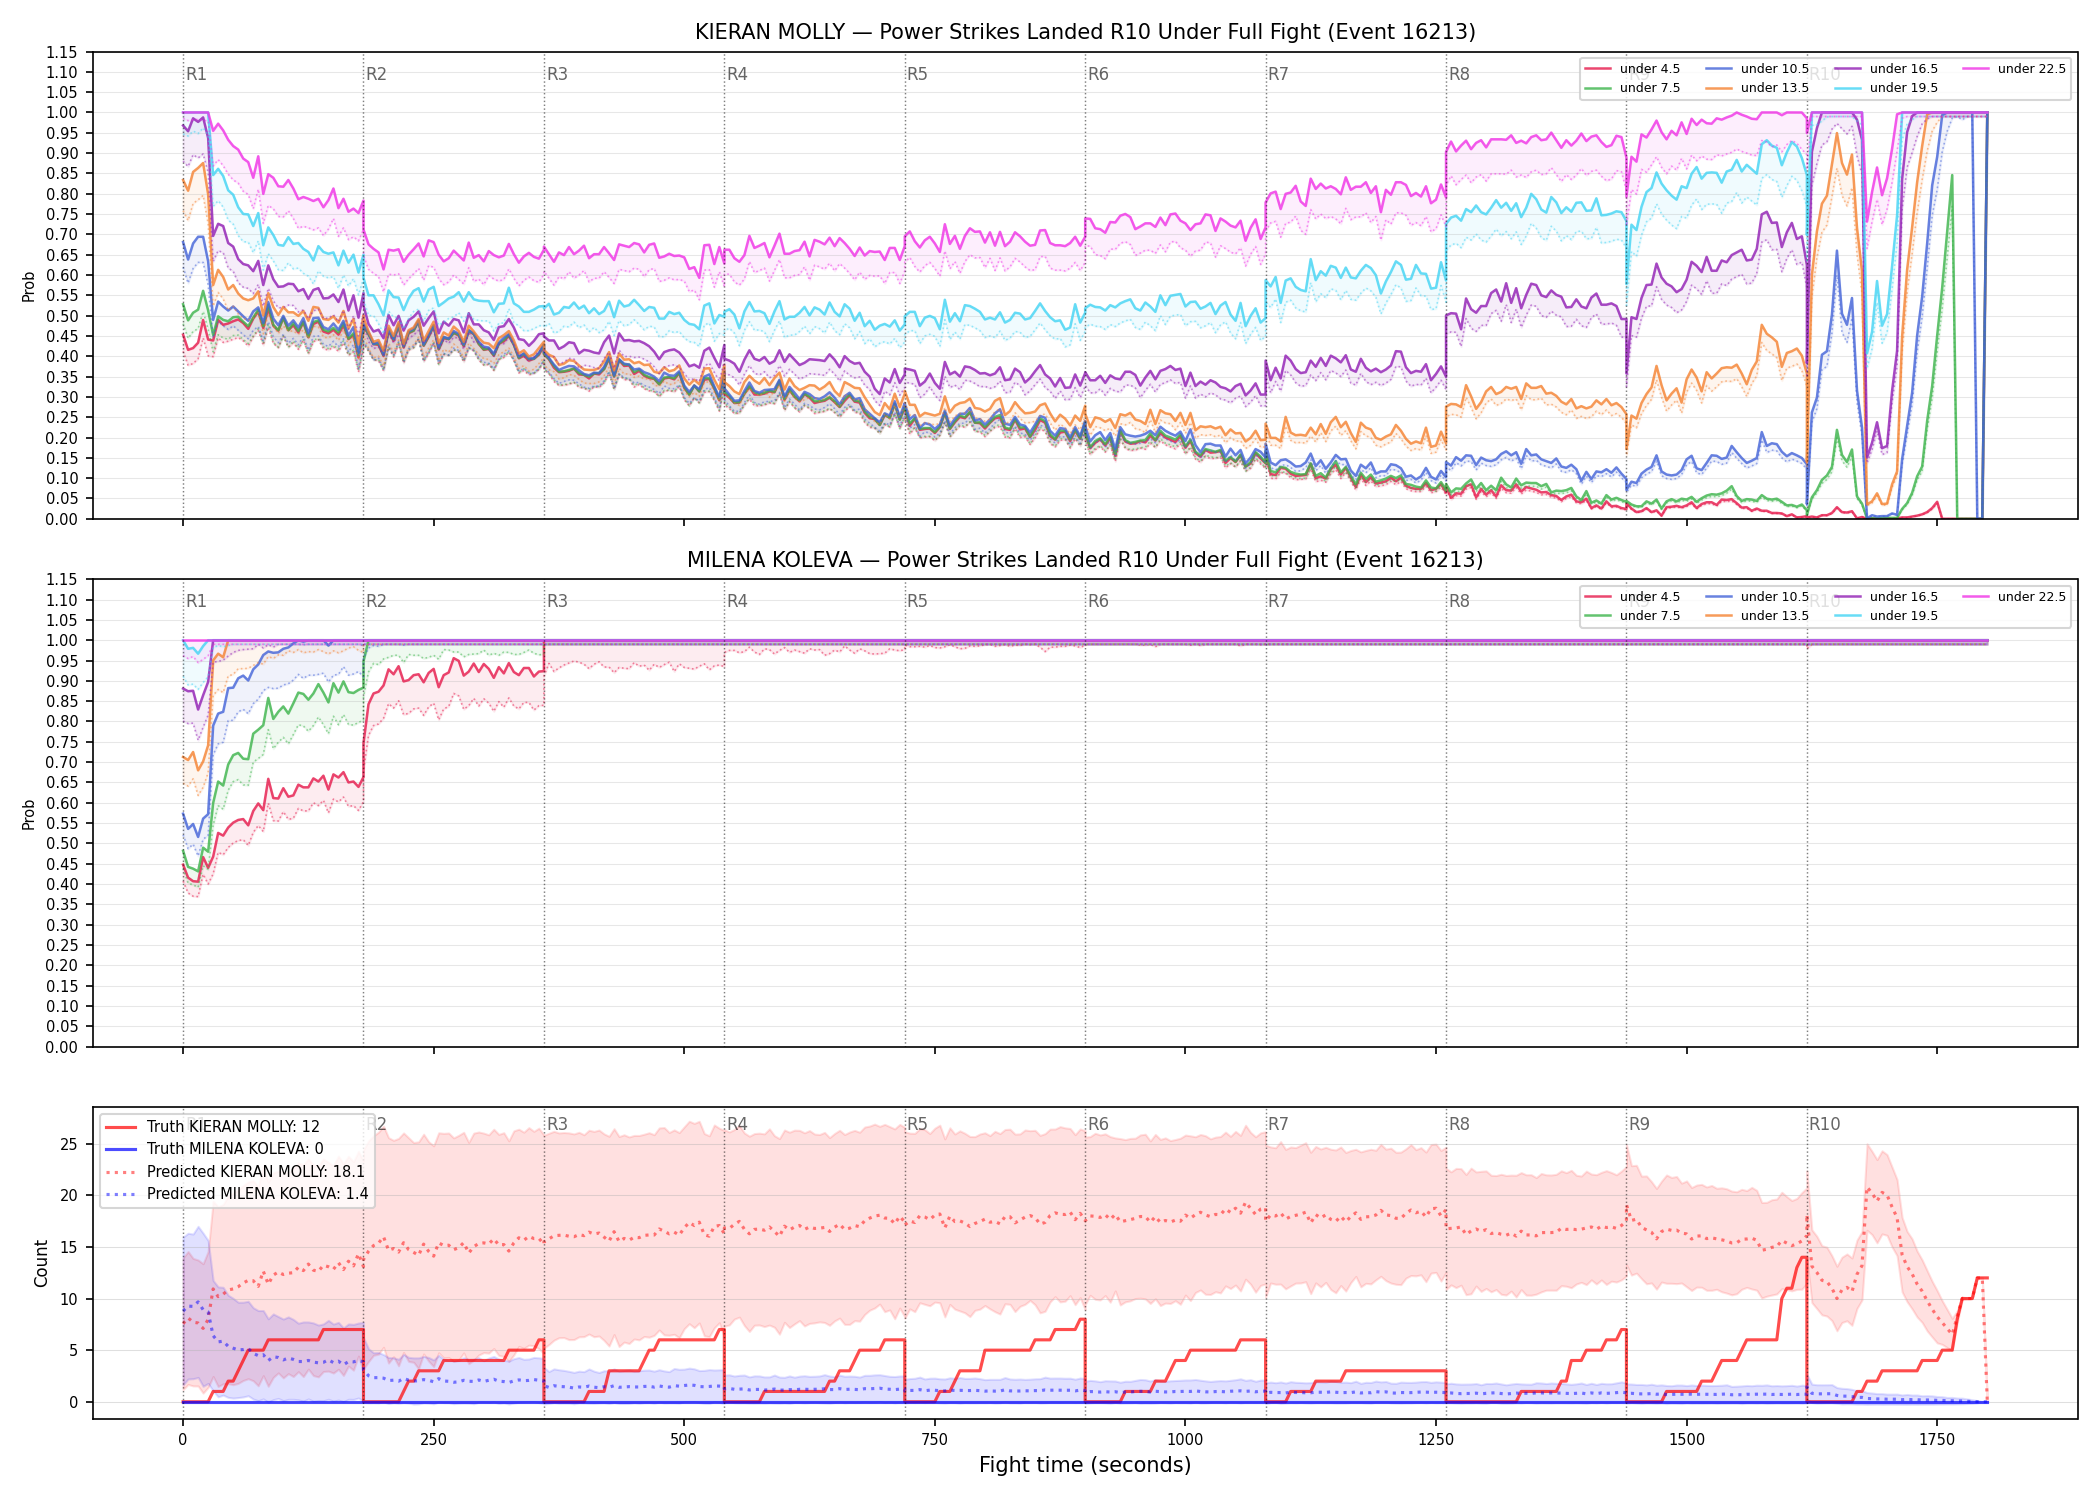Click 'Truth KIERAN MOLLY: 12' legend entry
This screenshot has width=2100, height=1500.
212,1127
